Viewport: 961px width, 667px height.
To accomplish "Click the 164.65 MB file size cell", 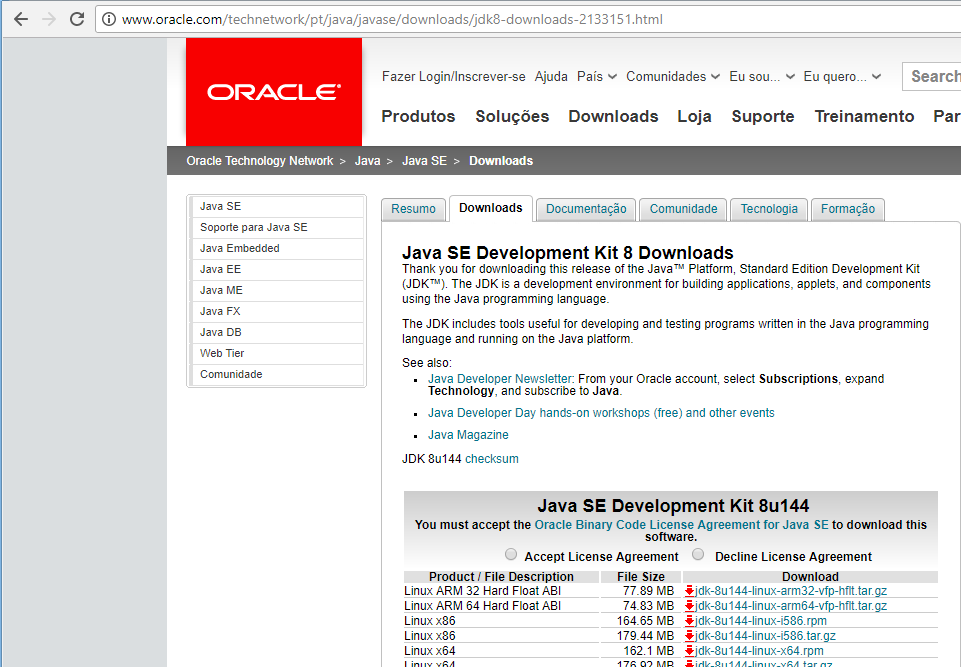I will coord(640,621).
